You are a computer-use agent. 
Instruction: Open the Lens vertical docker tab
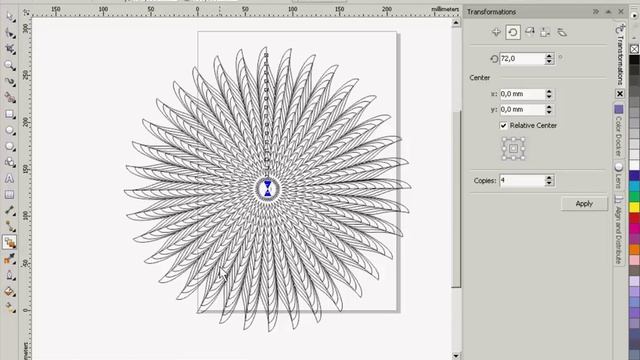coord(619,176)
